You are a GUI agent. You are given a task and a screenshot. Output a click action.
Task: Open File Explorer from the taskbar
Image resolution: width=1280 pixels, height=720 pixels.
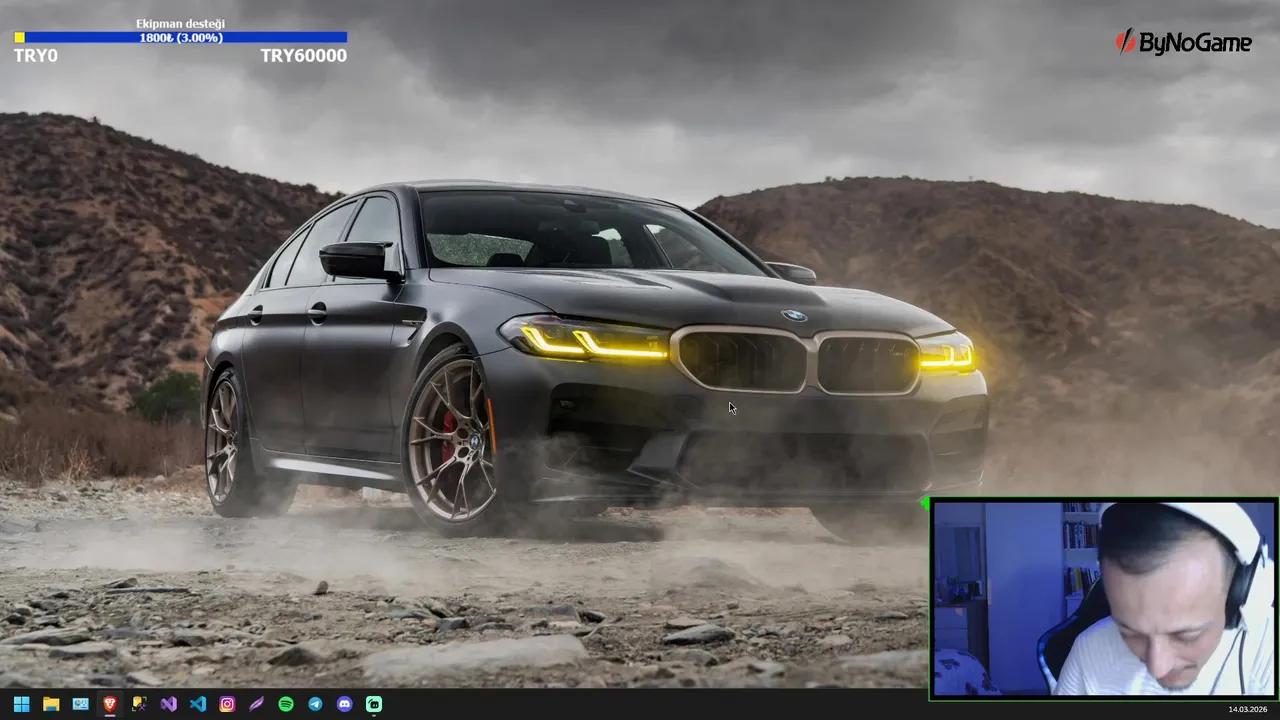[50, 704]
